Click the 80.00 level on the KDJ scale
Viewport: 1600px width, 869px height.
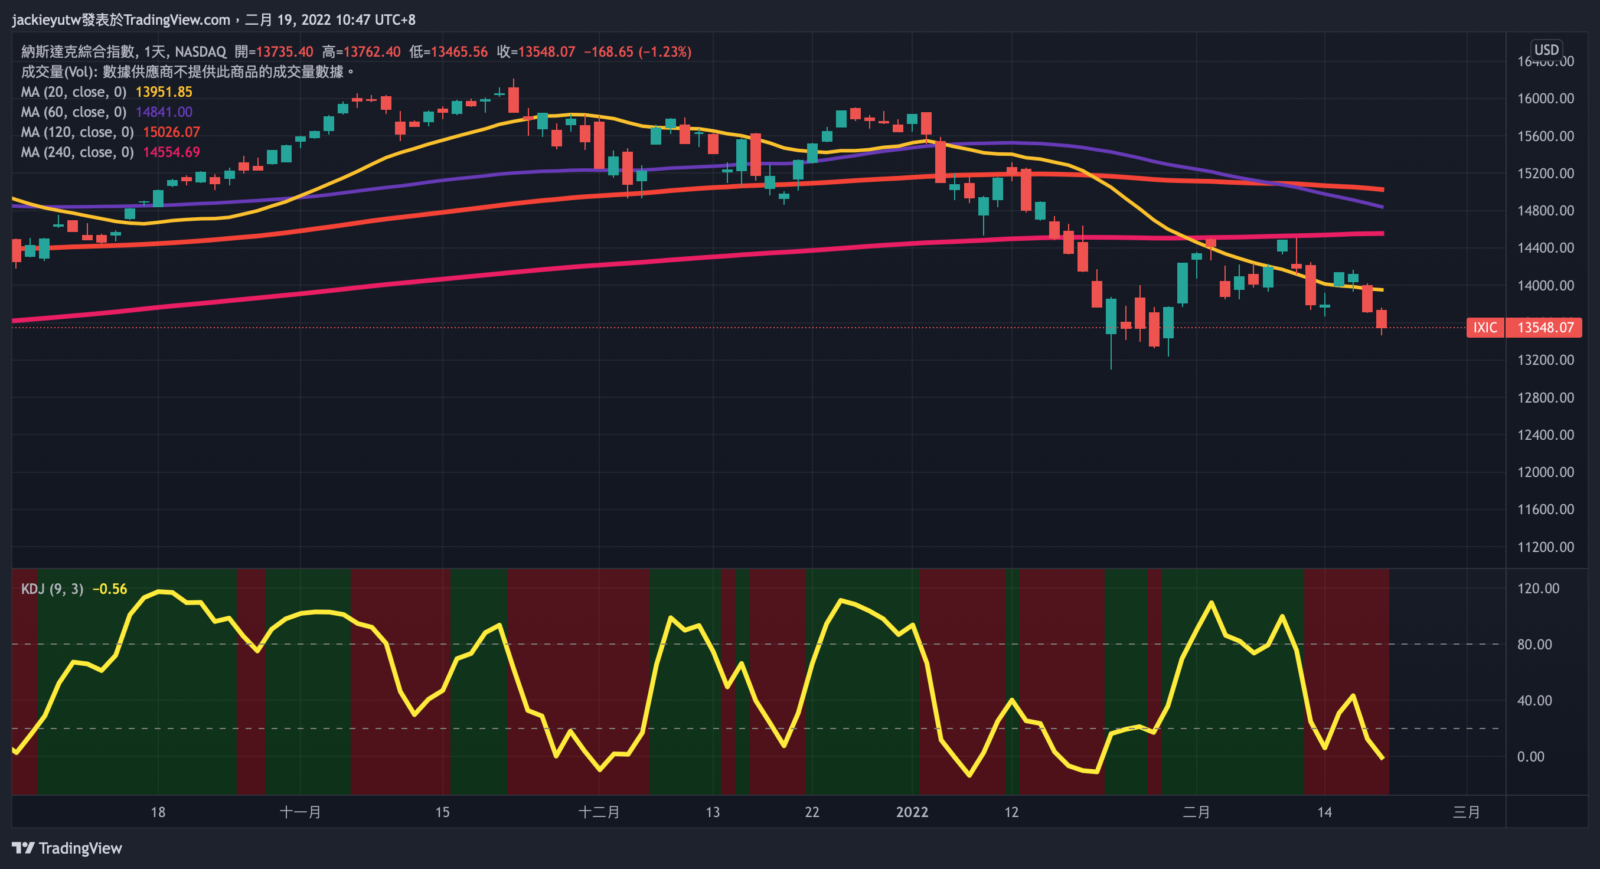tap(1534, 645)
